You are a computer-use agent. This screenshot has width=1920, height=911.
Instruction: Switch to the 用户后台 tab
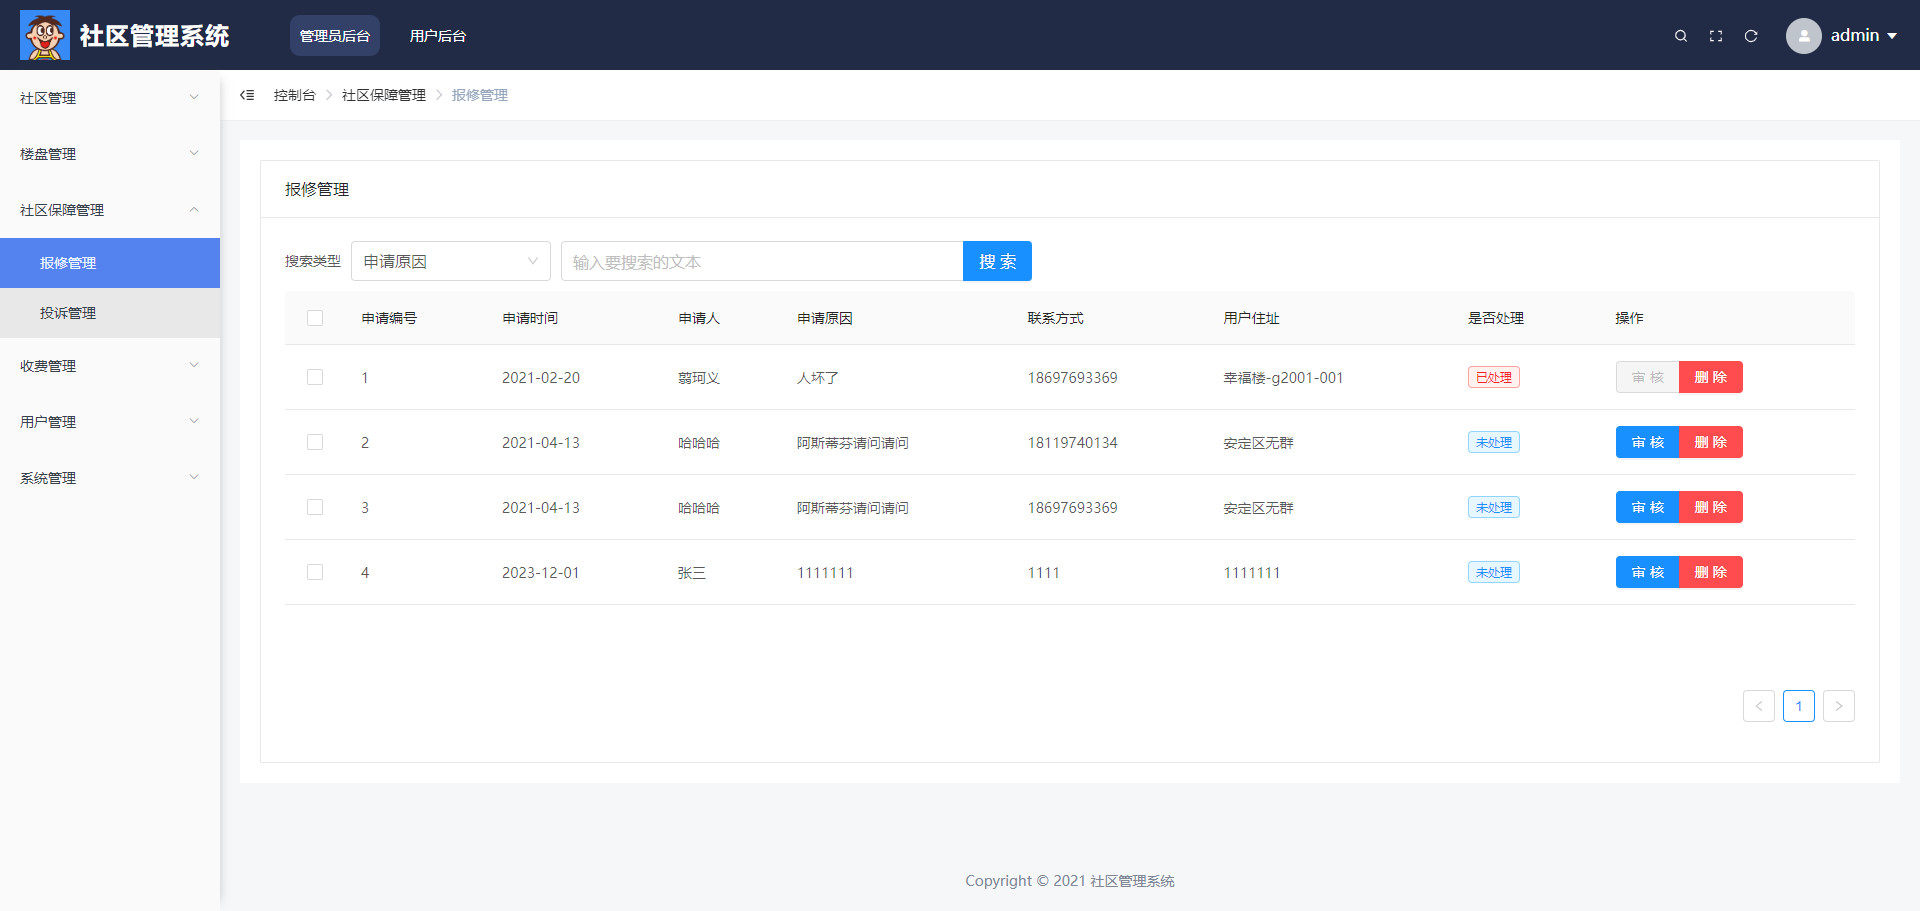pyautogui.click(x=437, y=36)
